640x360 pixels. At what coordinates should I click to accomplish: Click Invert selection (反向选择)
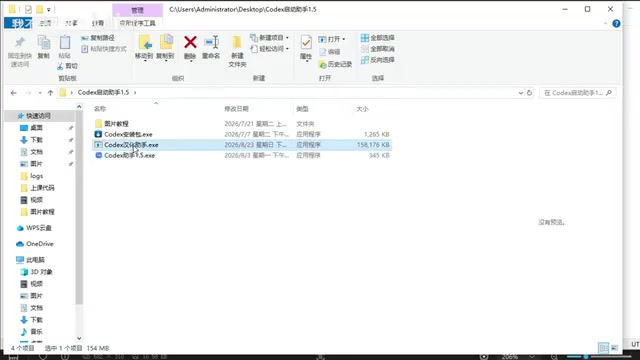378,60
